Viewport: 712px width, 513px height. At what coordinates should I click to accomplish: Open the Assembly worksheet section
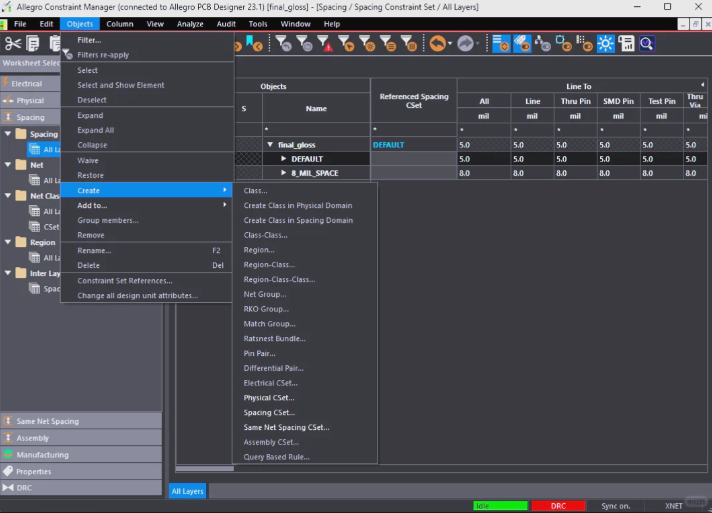(81, 438)
